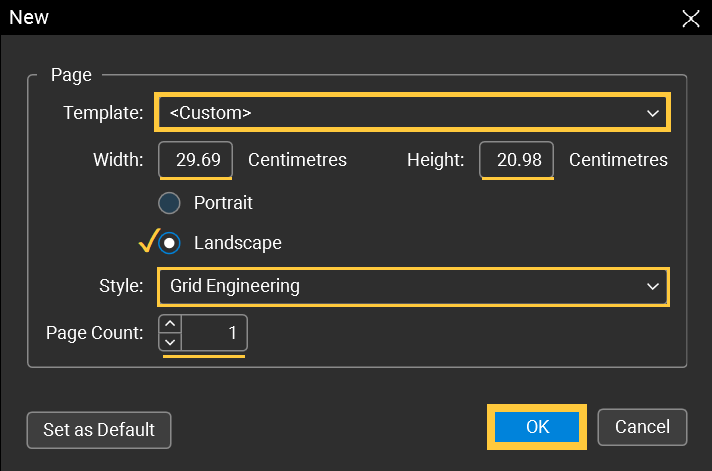This screenshot has width=712, height=471.
Task: Click the New dialog title bar text
Action: click(x=29, y=17)
